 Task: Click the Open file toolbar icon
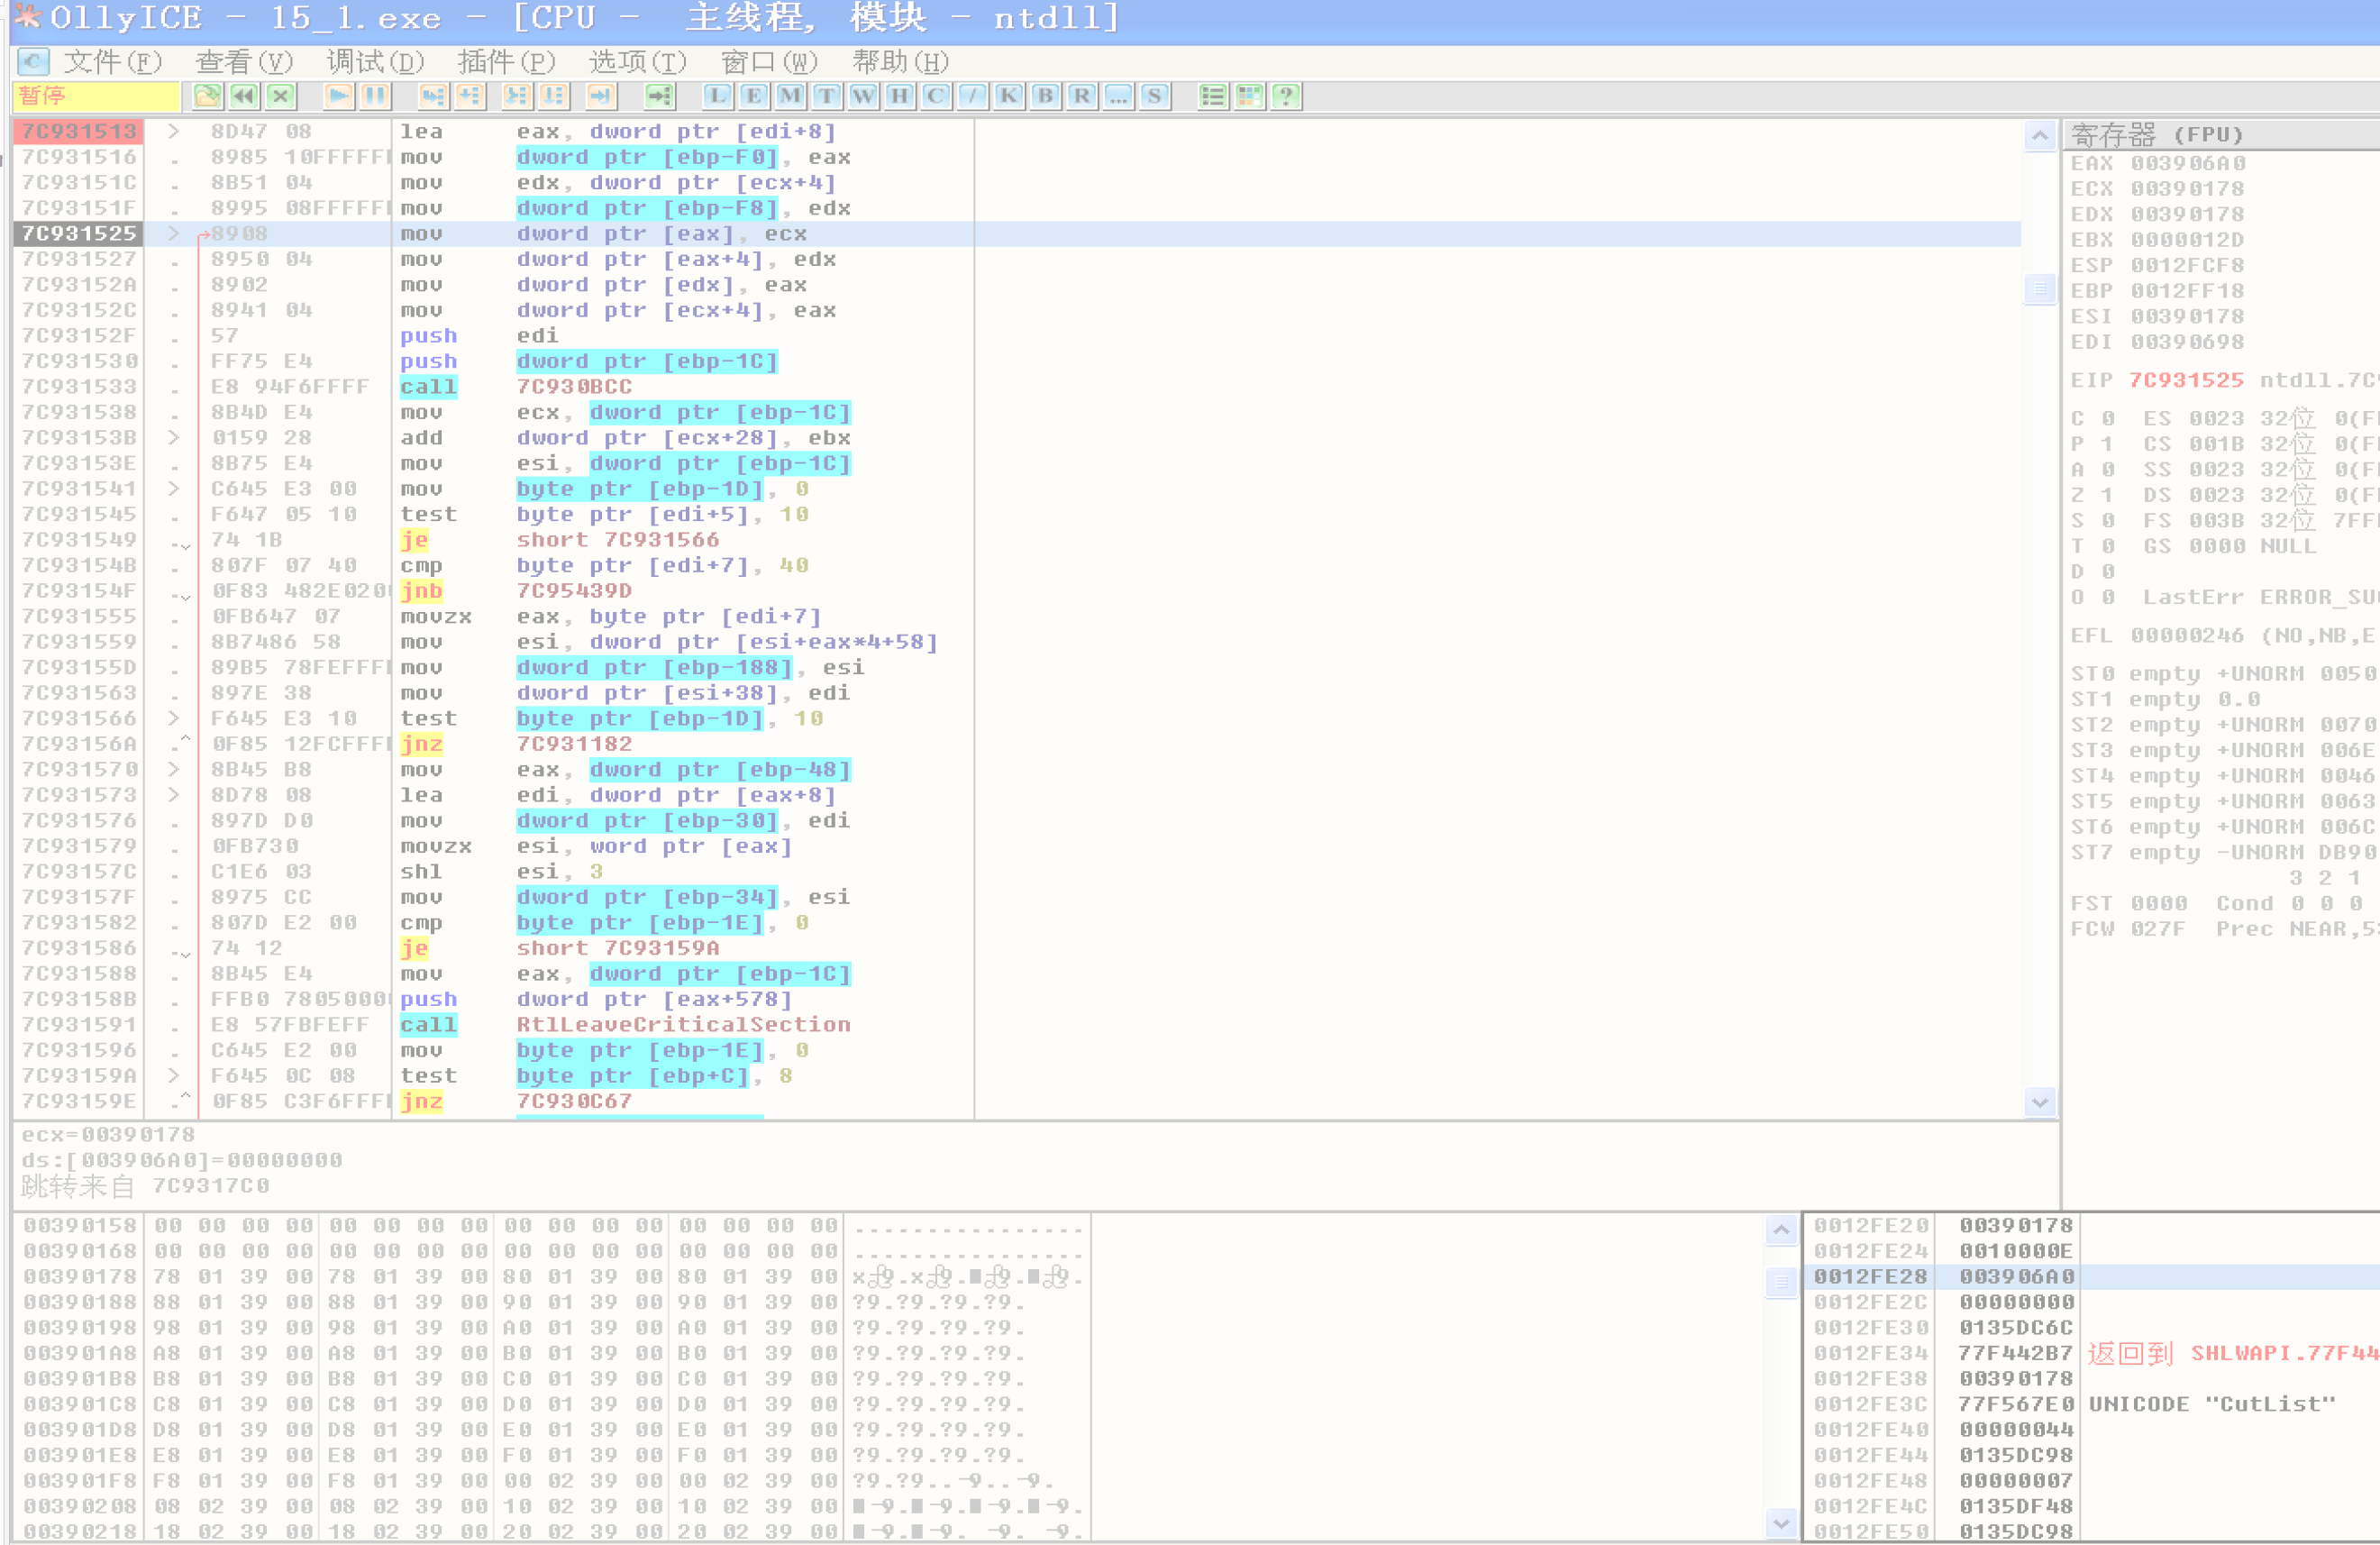(207, 96)
